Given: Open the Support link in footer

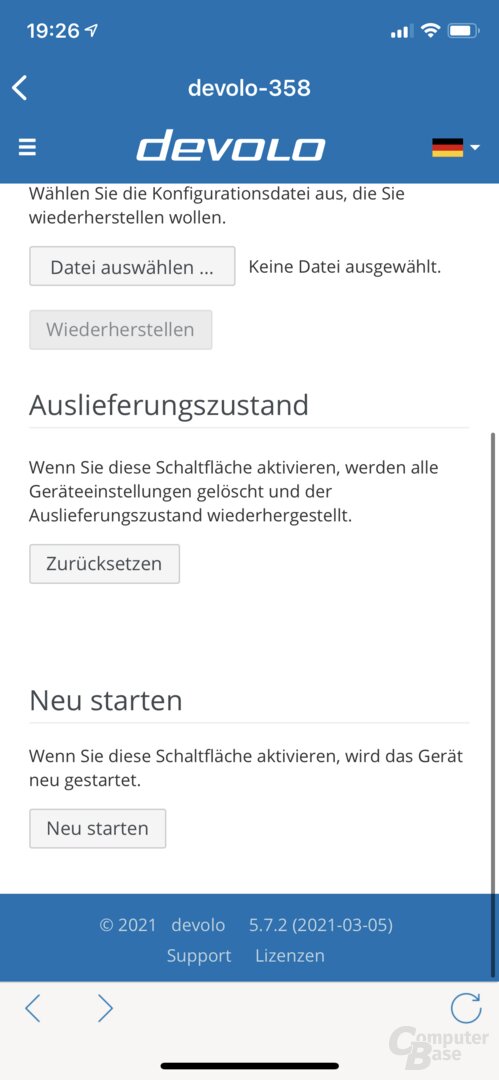Looking at the screenshot, I should [199, 956].
